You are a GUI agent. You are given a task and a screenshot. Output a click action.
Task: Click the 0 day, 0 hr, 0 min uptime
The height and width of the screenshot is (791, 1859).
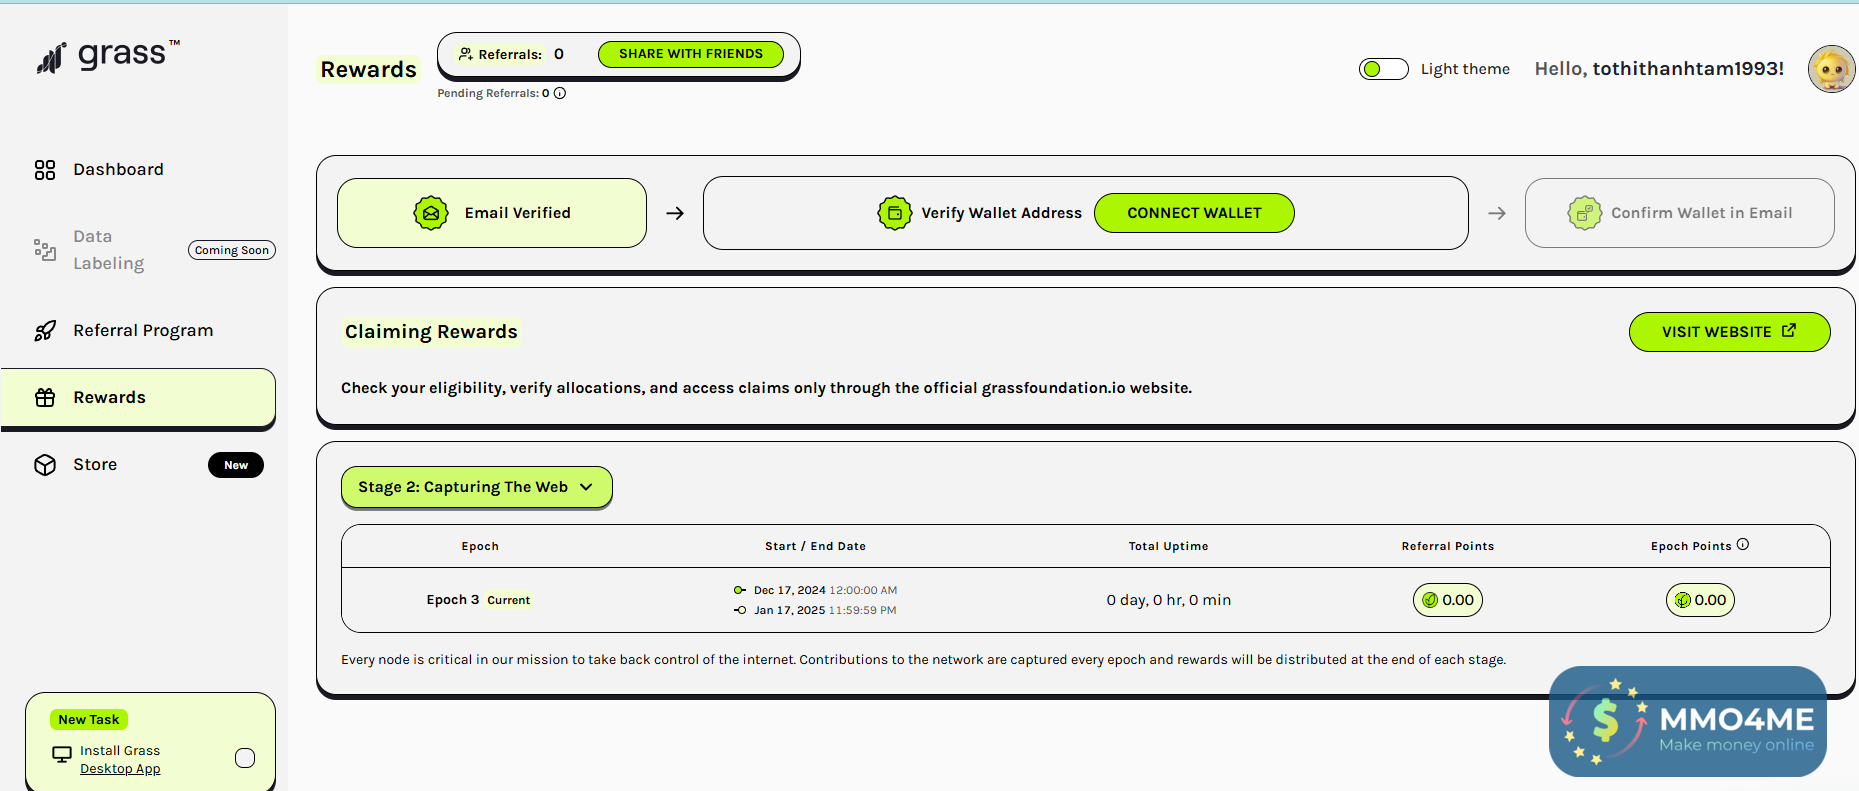pos(1169,600)
